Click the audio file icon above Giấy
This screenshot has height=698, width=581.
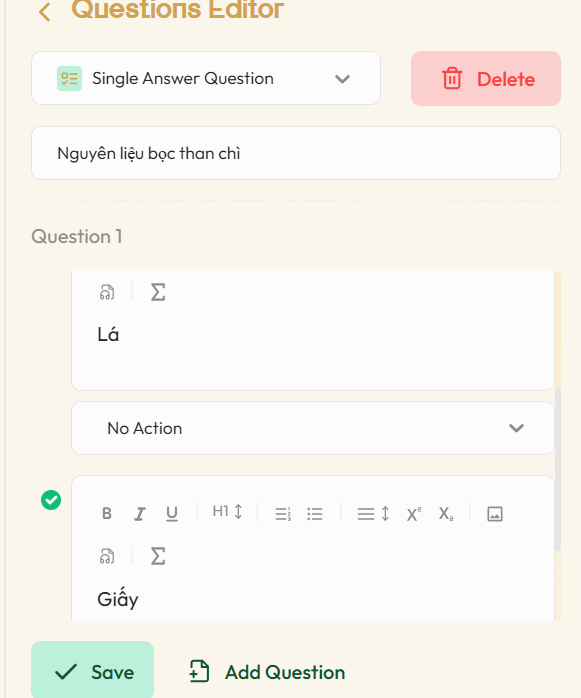click(x=107, y=556)
